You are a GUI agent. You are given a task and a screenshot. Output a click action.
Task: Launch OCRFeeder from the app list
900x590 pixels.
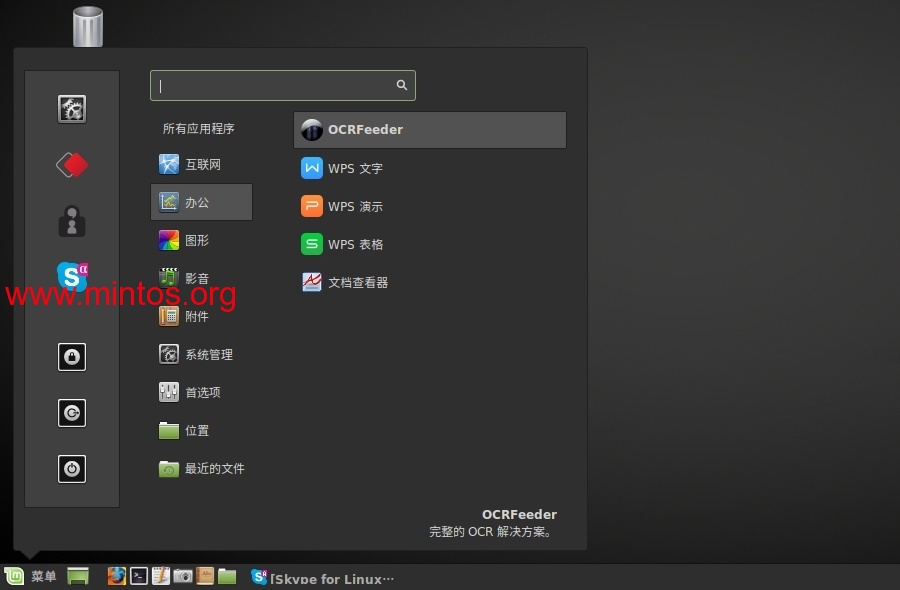(430, 130)
